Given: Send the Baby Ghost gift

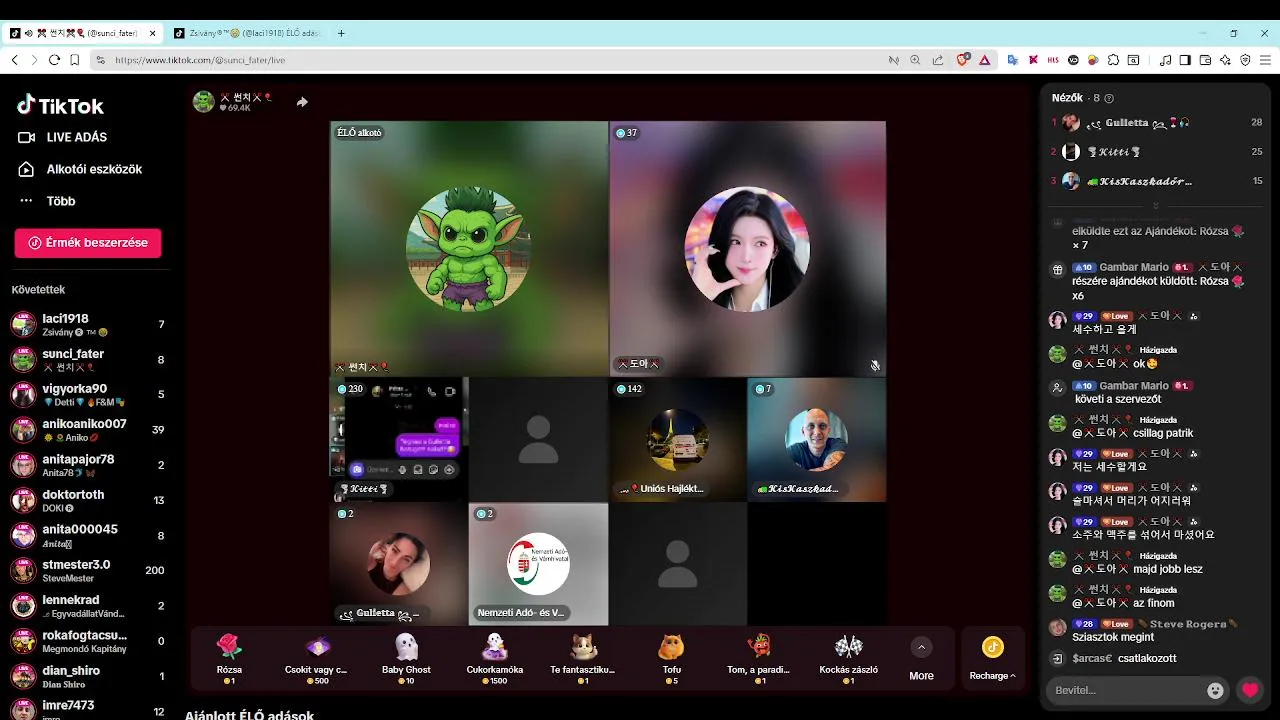Looking at the screenshot, I should point(406,658).
